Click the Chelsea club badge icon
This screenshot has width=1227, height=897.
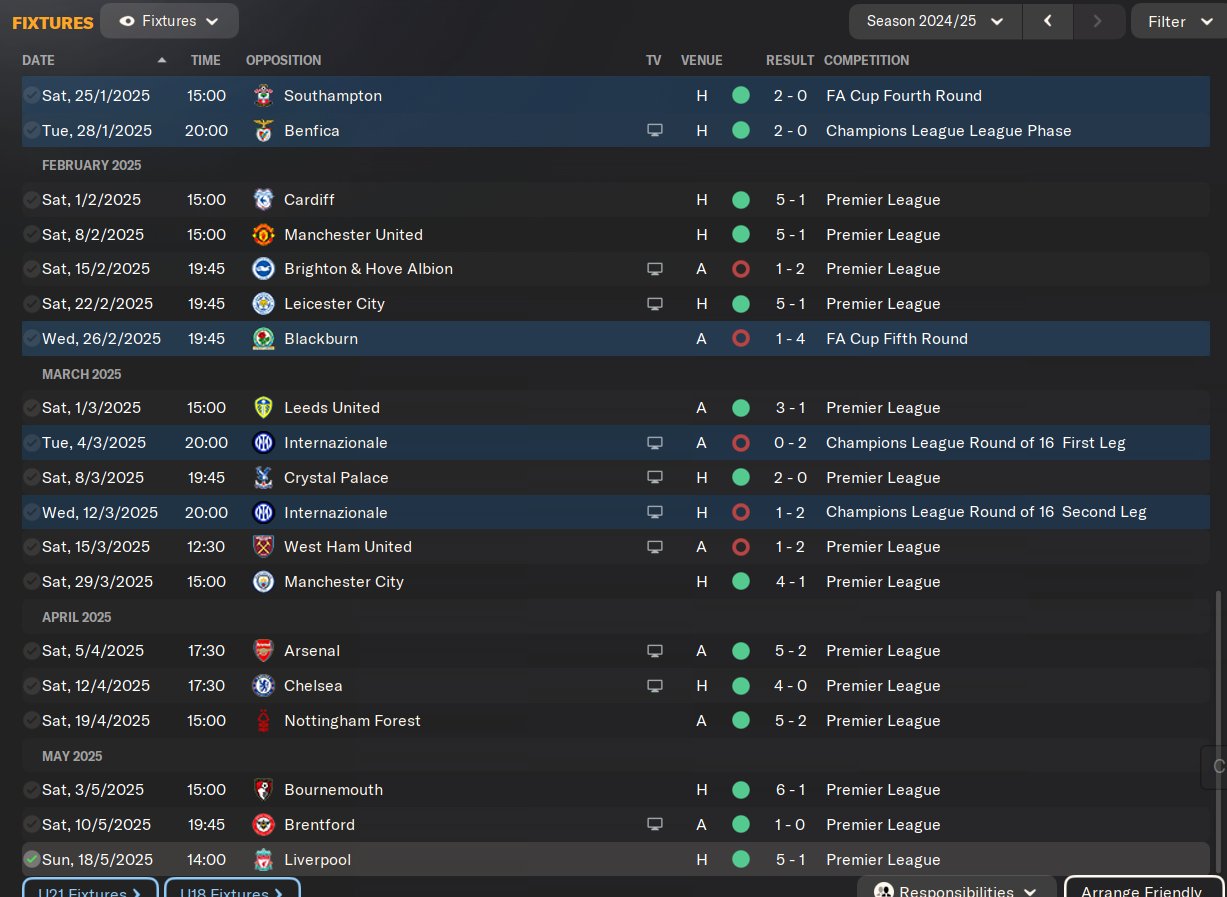[x=263, y=686]
